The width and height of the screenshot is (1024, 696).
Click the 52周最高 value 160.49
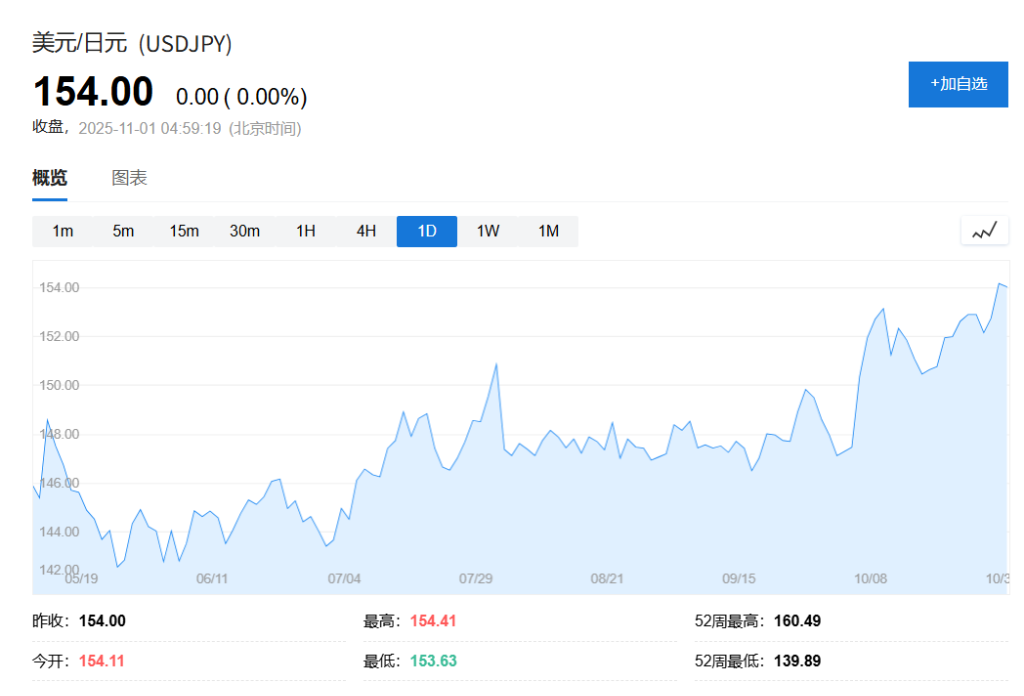(x=797, y=621)
